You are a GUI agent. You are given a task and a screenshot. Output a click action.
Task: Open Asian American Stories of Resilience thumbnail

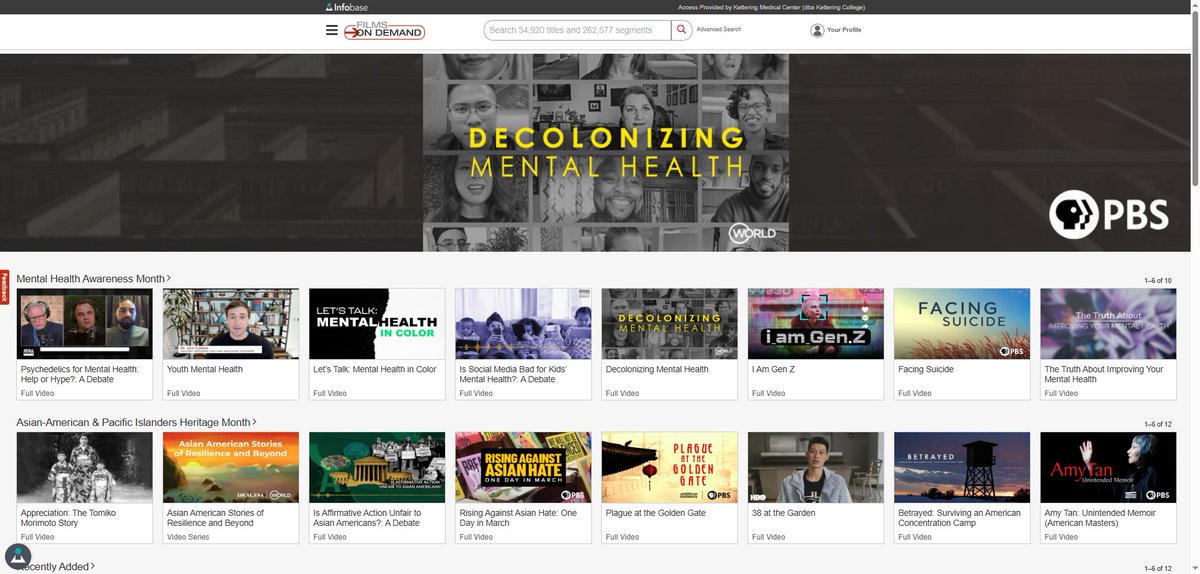pyautogui.click(x=231, y=467)
